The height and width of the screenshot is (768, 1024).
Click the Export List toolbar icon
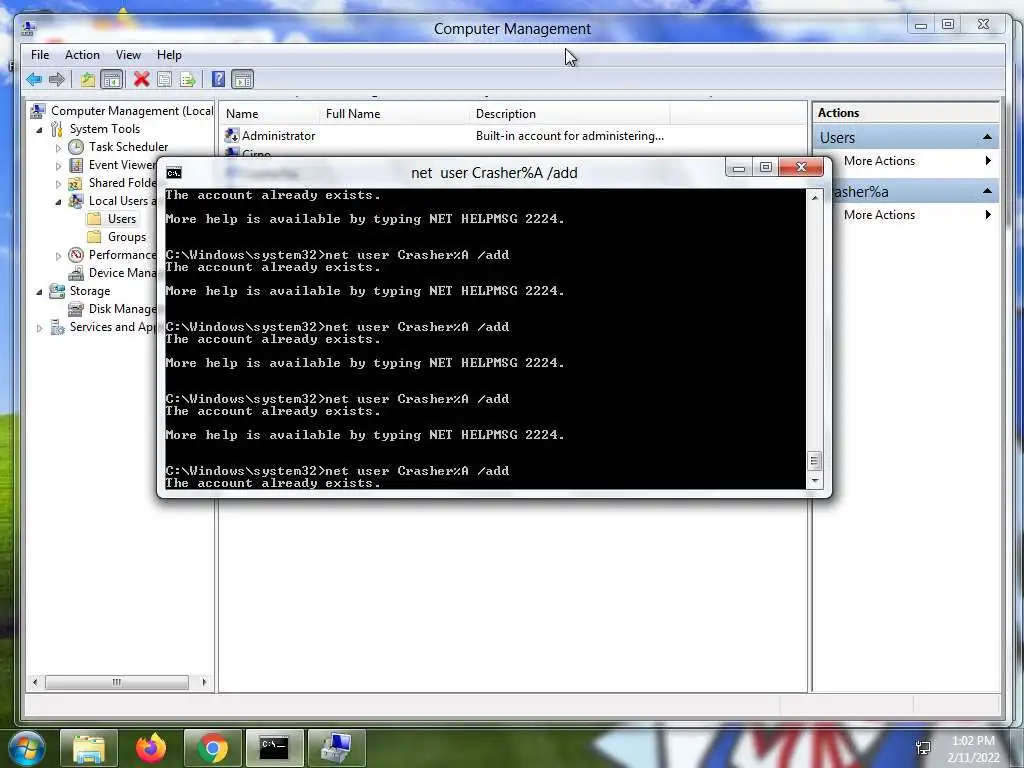point(188,80)
